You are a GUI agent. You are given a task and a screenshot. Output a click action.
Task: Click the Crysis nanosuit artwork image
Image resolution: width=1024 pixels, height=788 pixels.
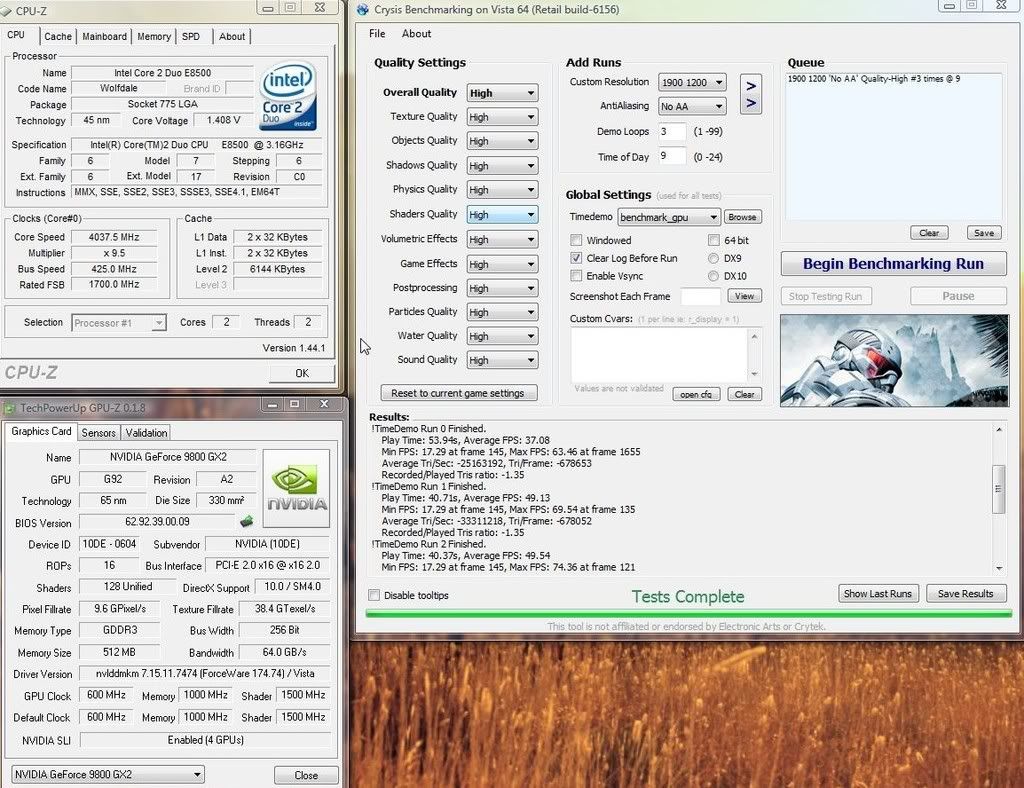[x=894, y=360]
